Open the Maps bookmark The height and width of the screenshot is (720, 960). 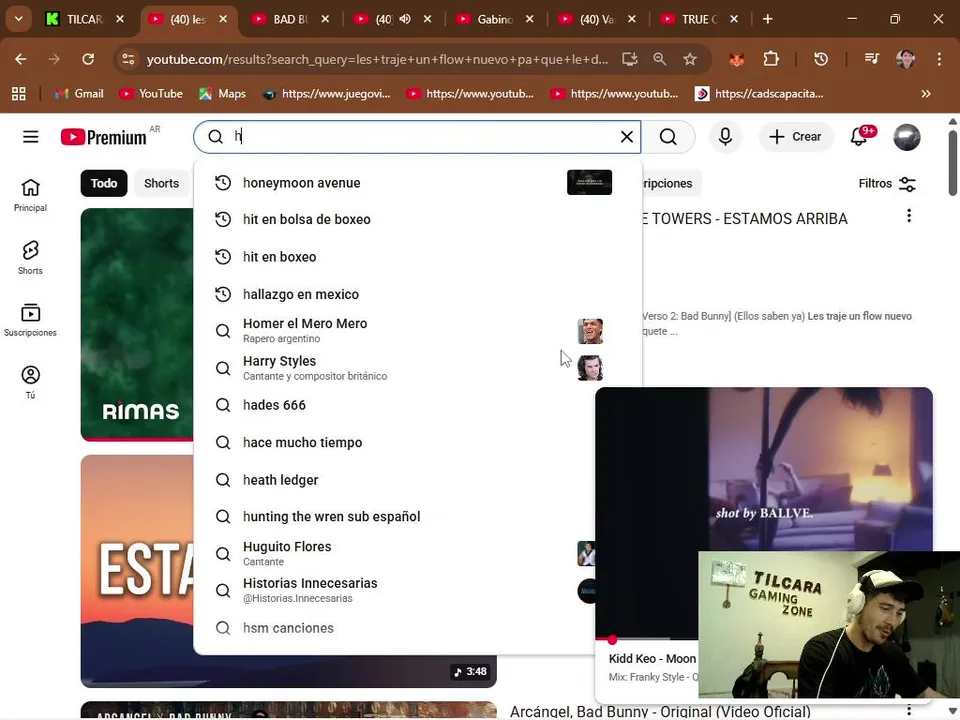[x=222, y=94]
